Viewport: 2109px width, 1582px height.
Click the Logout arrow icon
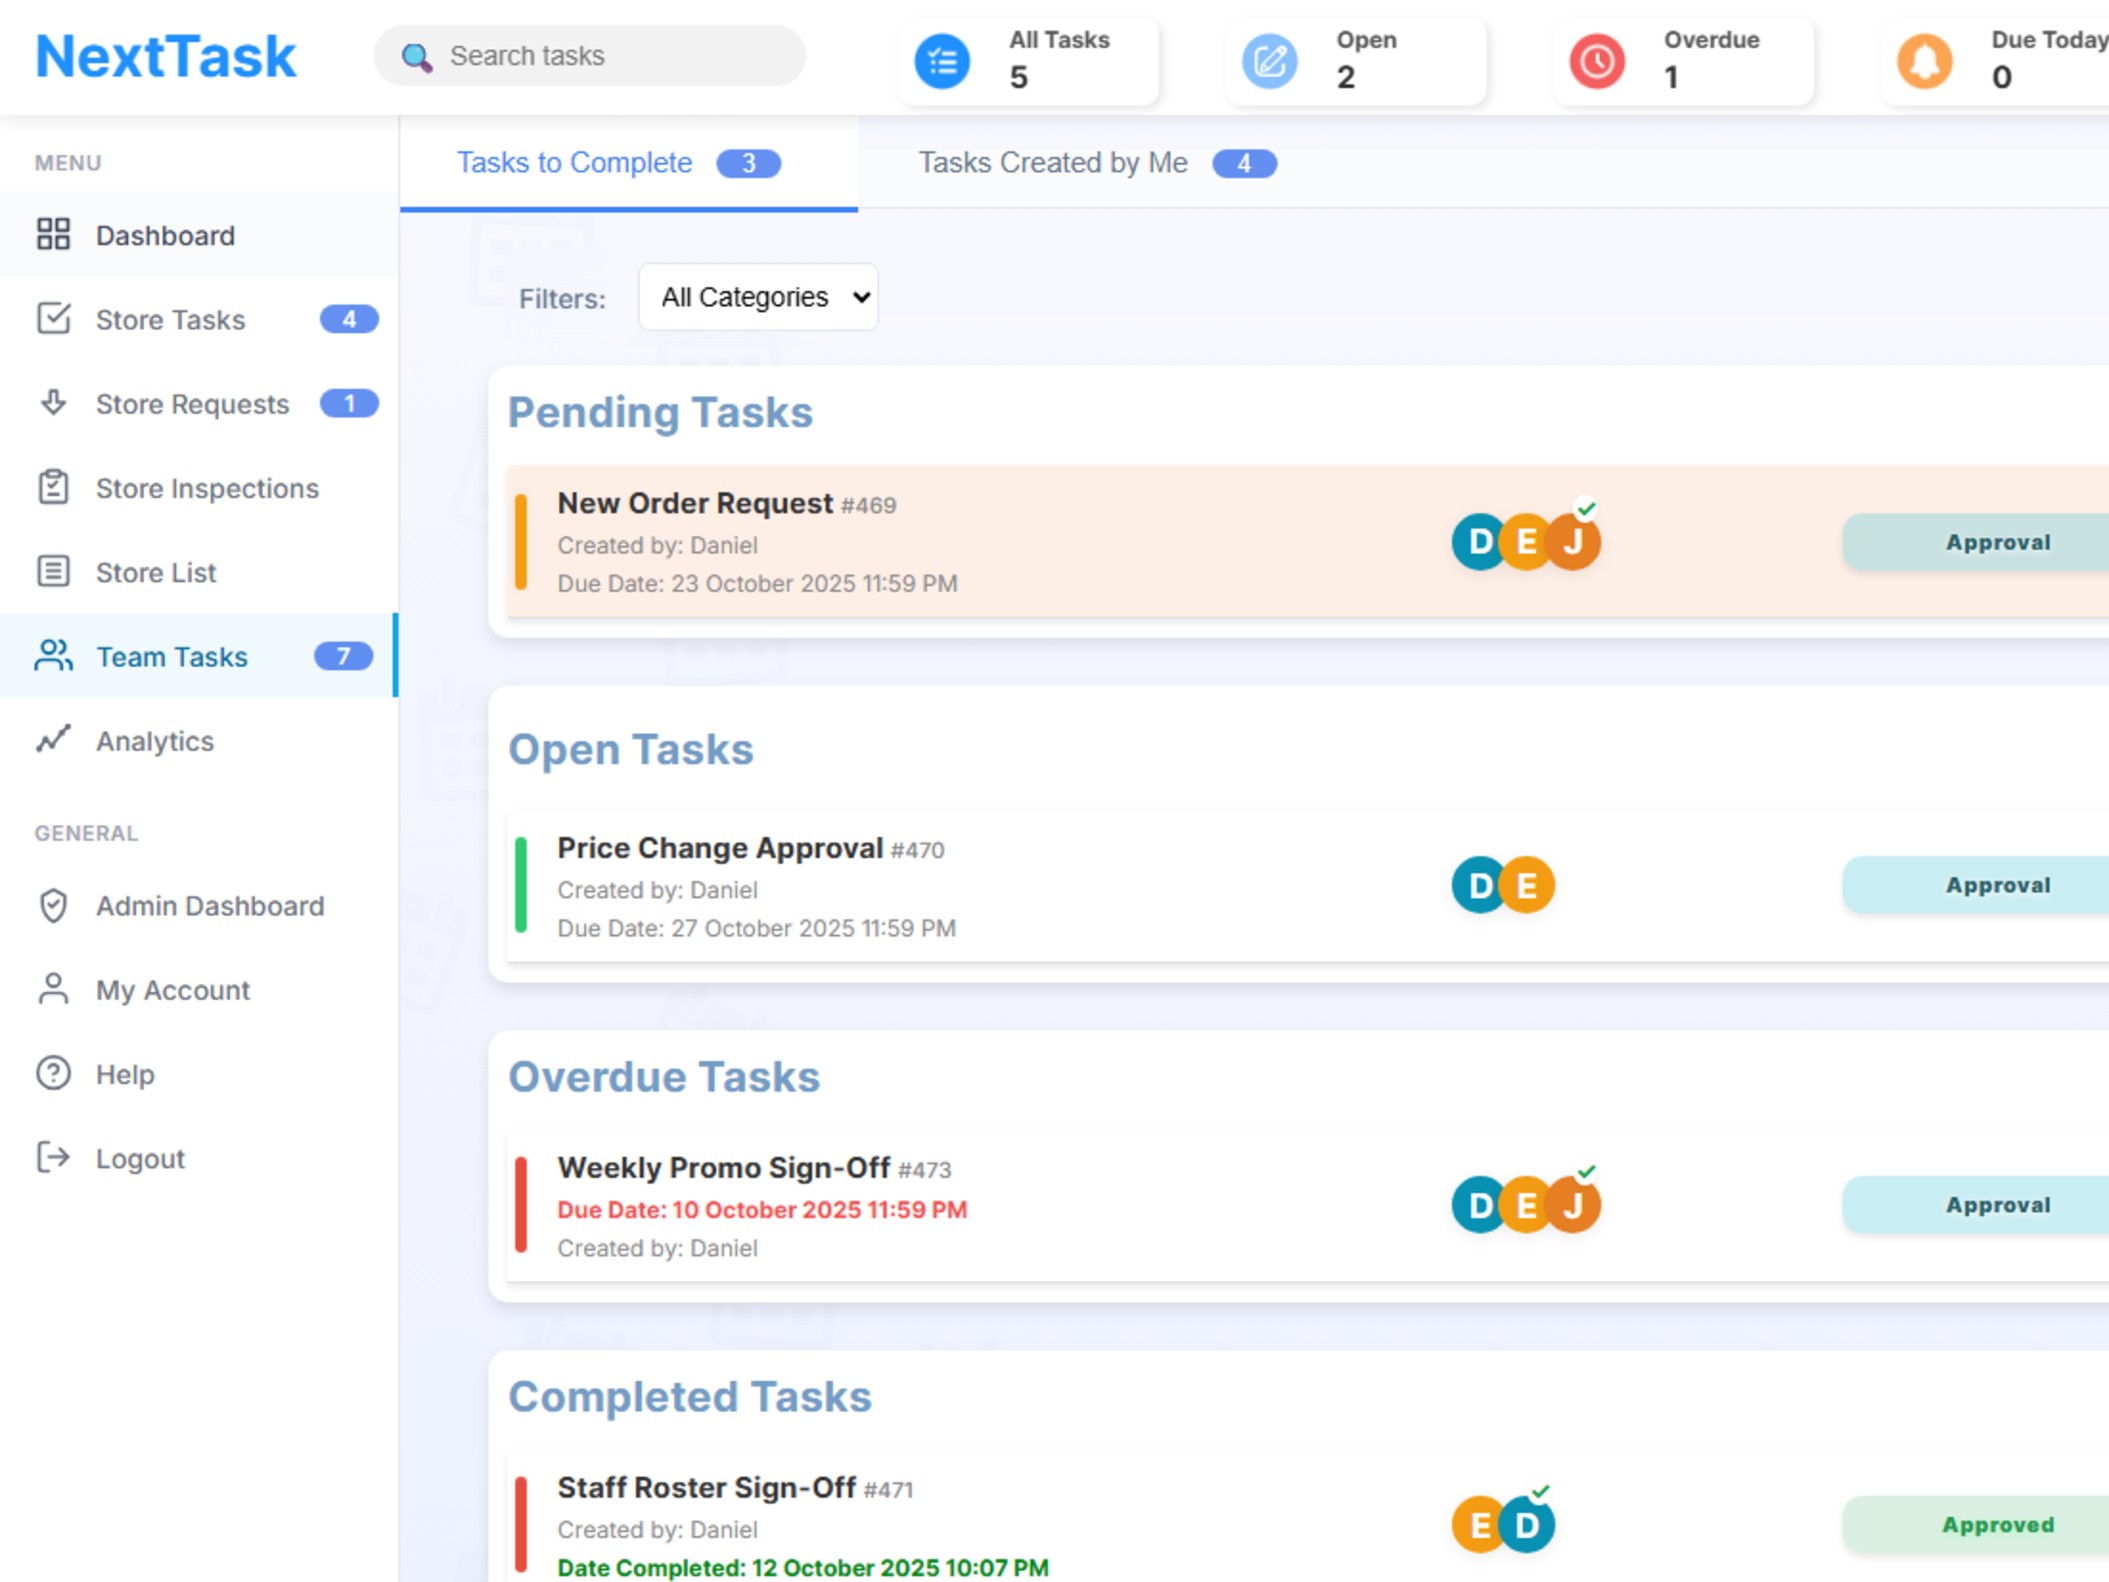(53, 1157)
